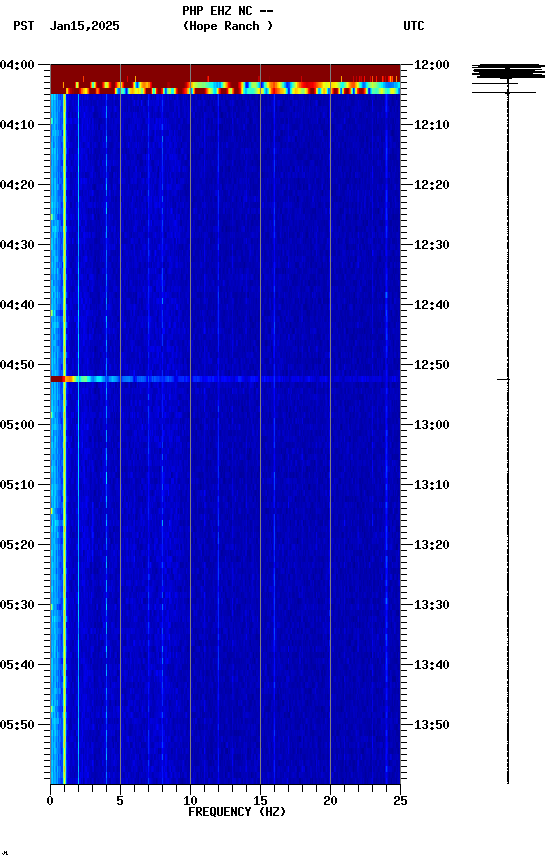Click the '04:20' PST time label
552x864 pixels.
(17, 185)
